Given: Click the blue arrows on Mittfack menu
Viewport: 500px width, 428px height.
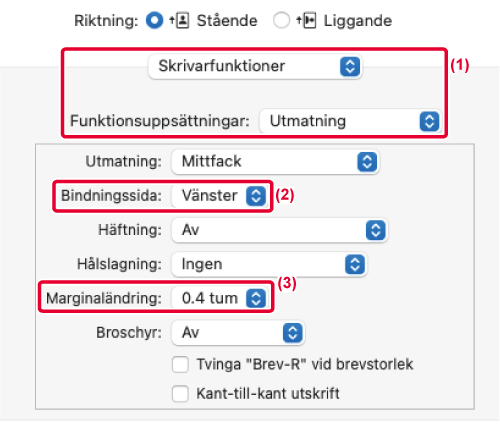Looking at the screenshot, I should tap(367, 162).
